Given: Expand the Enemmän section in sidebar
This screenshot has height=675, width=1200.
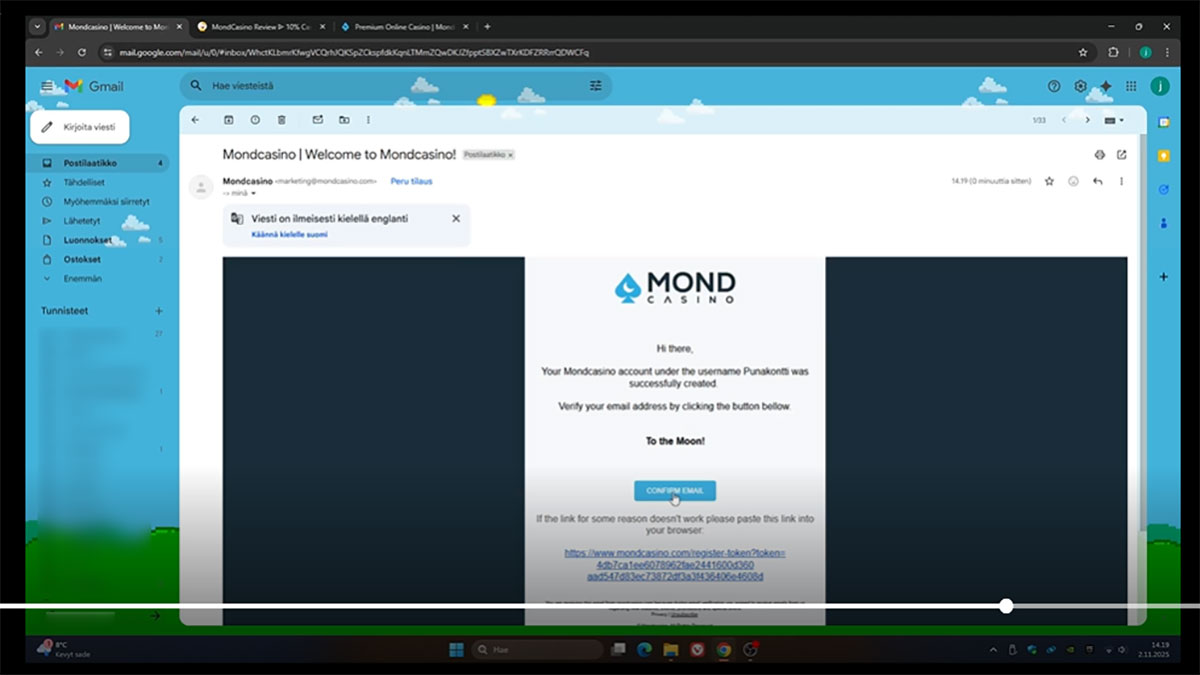Looking at the screenshot, I should (82, 279).
